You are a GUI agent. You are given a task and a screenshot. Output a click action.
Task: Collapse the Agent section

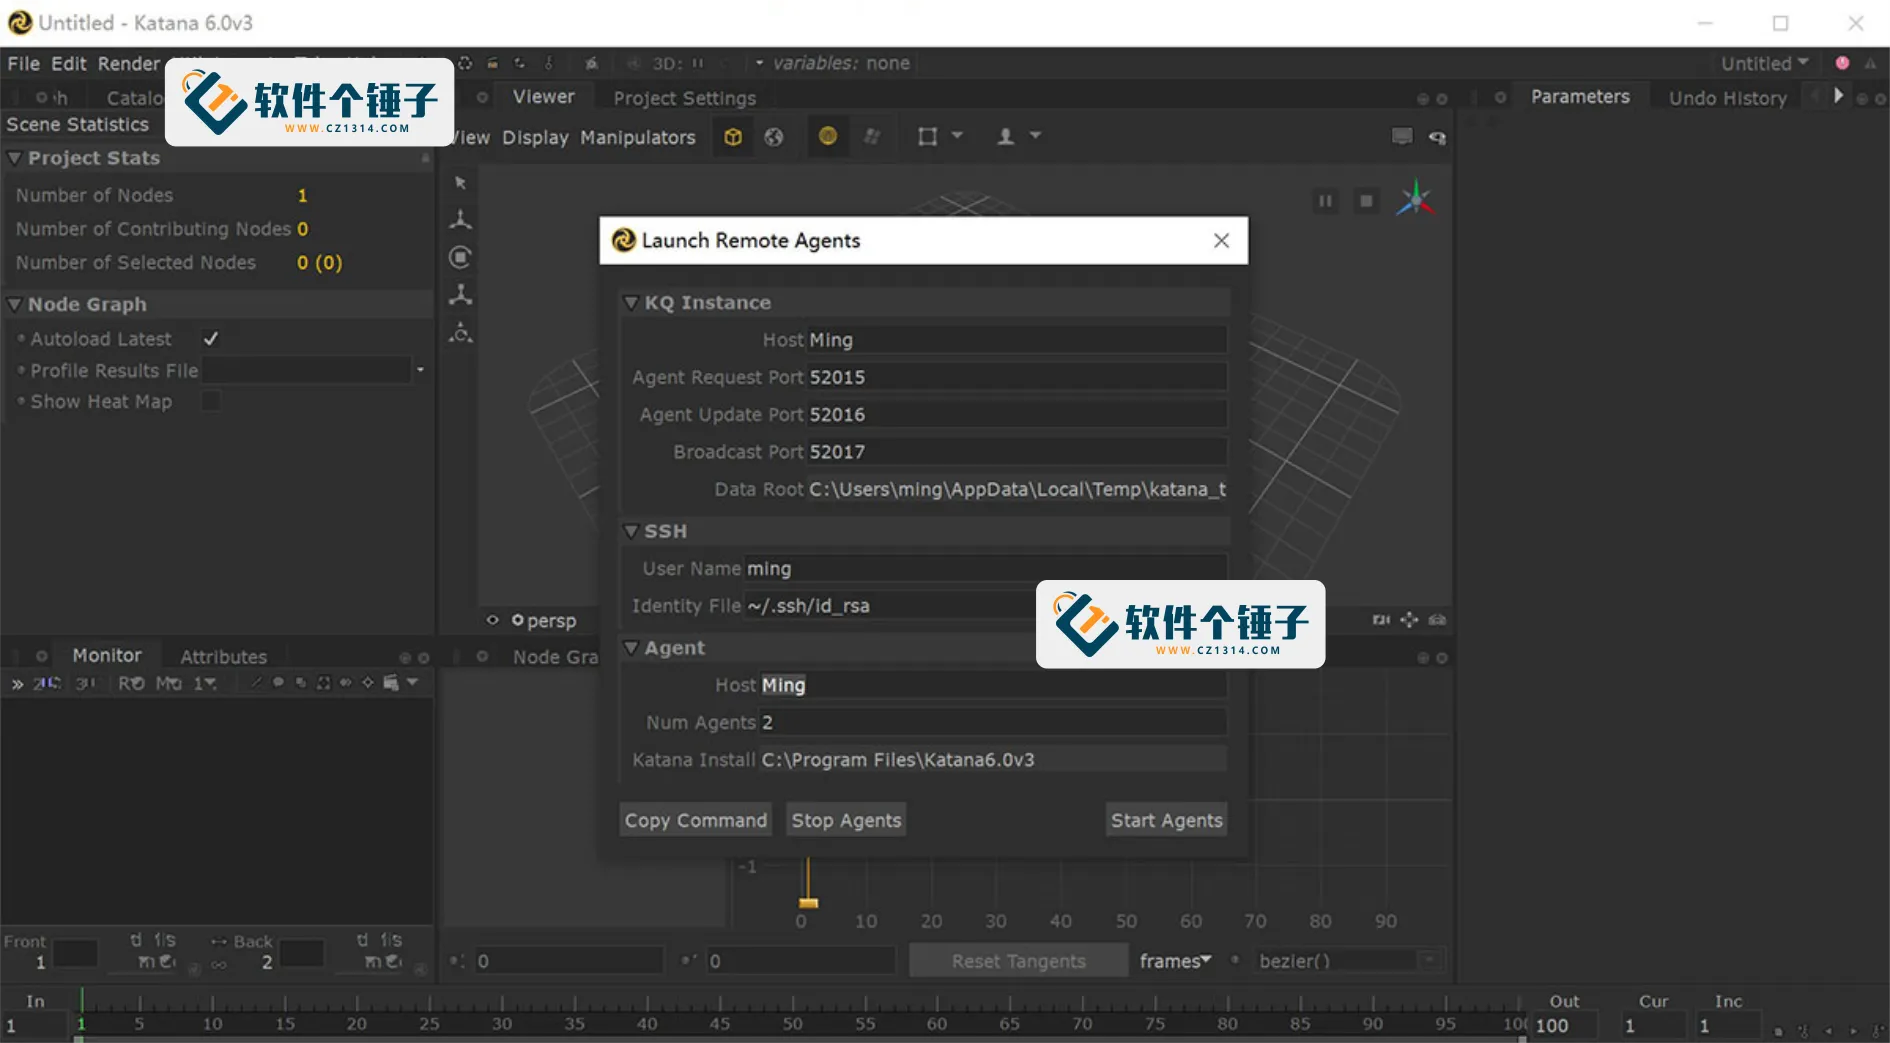pyautogui.click(x=631, y=647)
